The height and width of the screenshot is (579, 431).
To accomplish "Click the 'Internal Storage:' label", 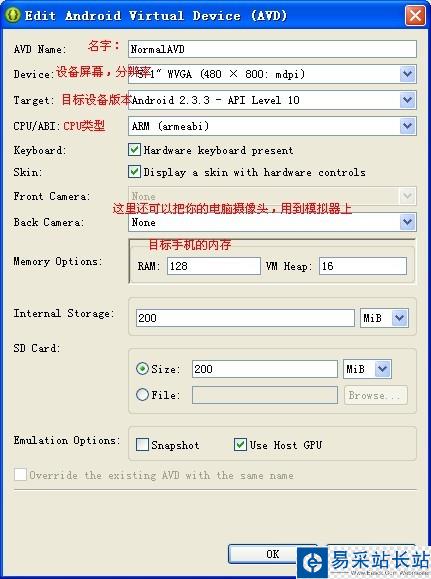I will pos(64,314).
